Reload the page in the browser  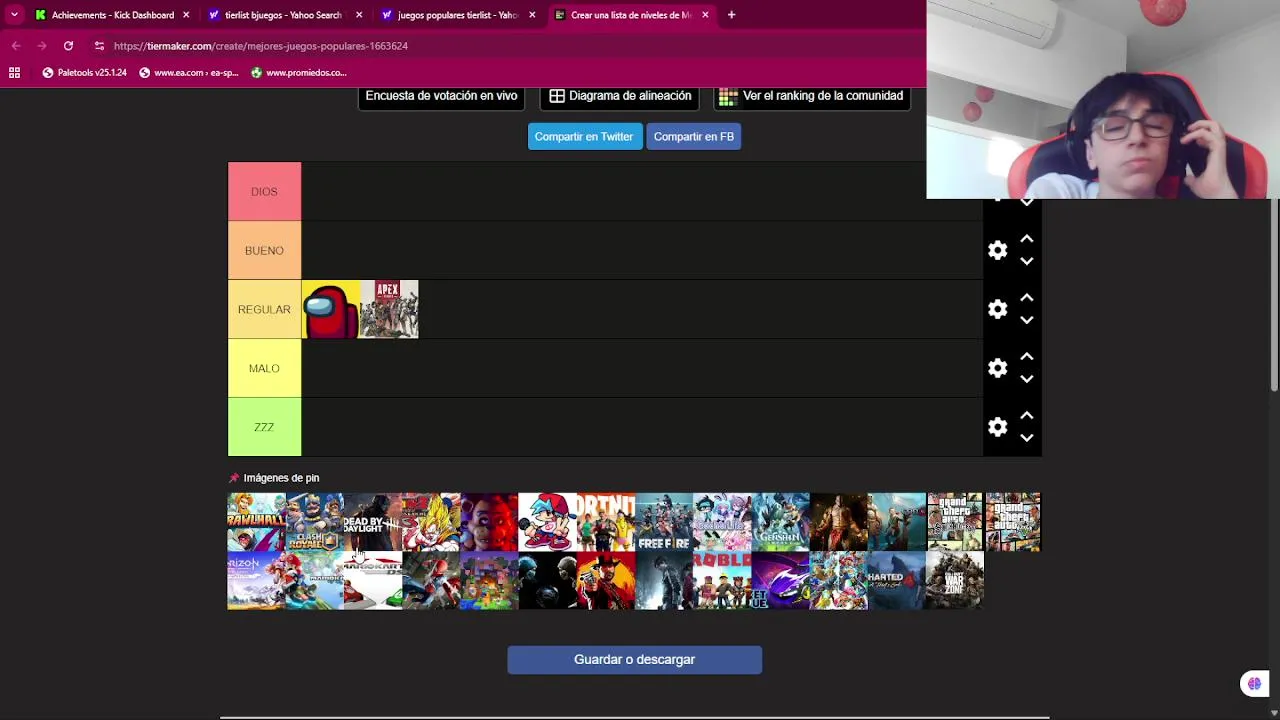coord(68,46)
